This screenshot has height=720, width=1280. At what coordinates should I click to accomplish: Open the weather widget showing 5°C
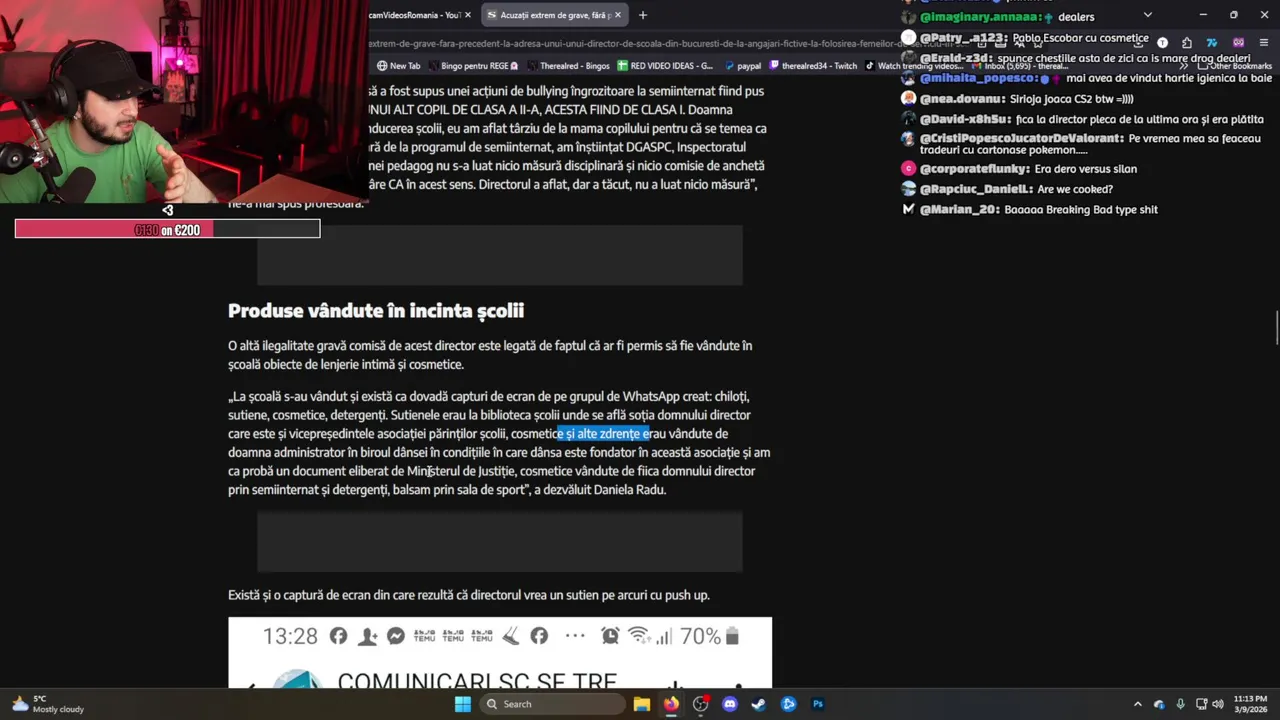[48, 704]
